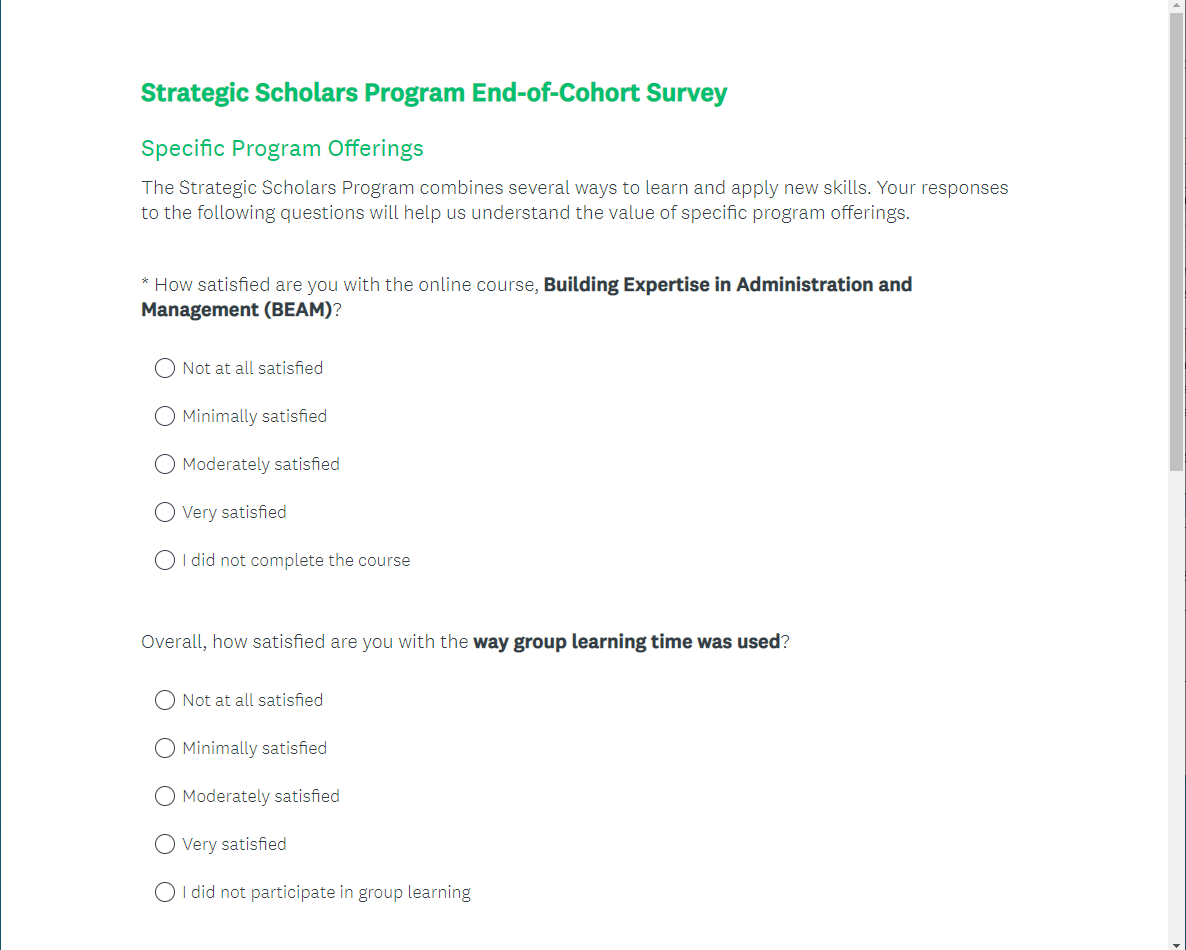Select "I did not complete the course"
The image size is (1186, 950).
165,560
